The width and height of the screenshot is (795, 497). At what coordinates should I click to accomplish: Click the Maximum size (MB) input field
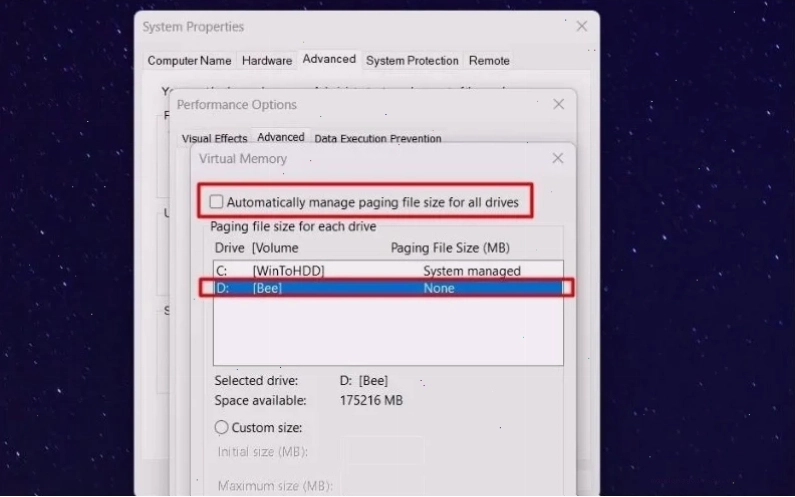382,485
